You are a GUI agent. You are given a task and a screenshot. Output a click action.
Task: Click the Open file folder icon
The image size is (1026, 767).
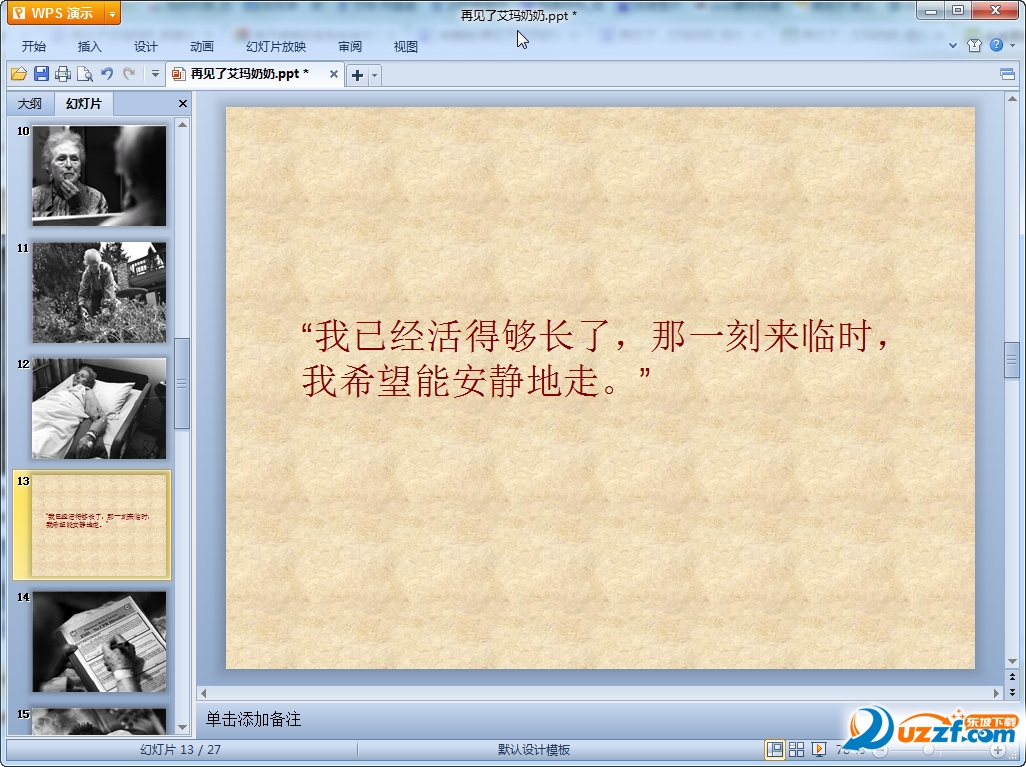[19, 74]
